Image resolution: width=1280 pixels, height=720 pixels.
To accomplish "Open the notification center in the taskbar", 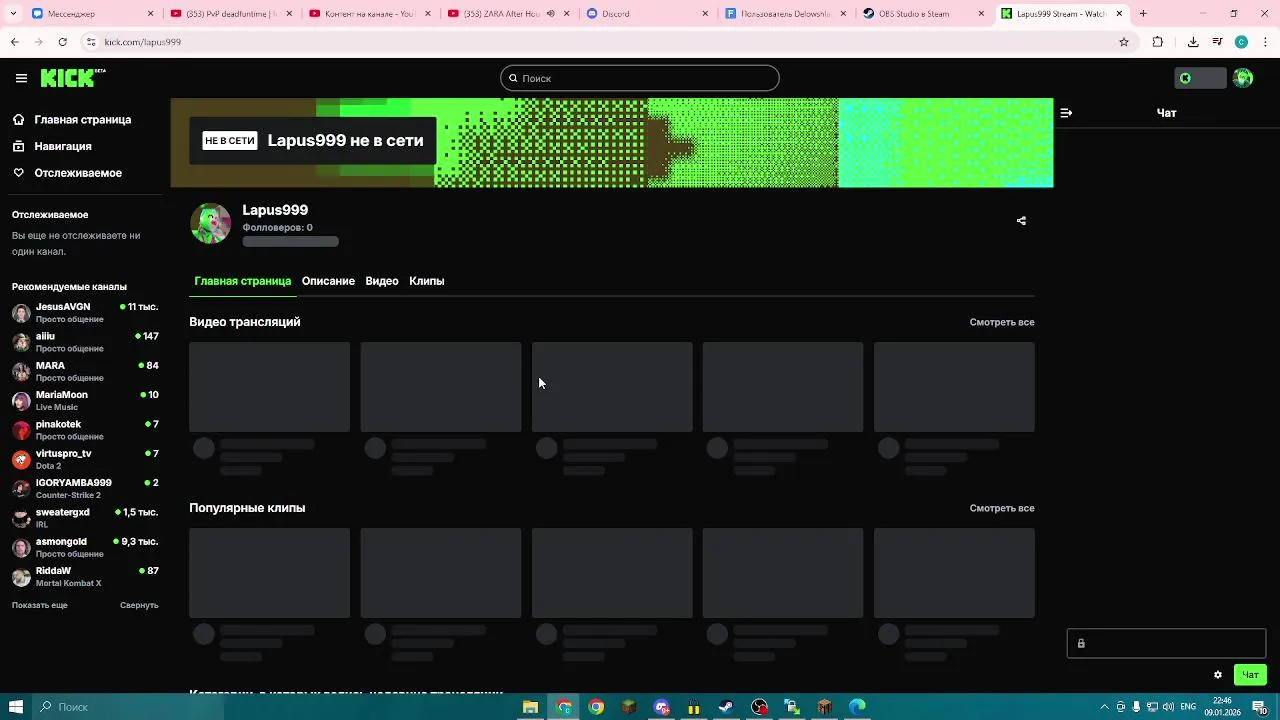I will point(1260,707).
